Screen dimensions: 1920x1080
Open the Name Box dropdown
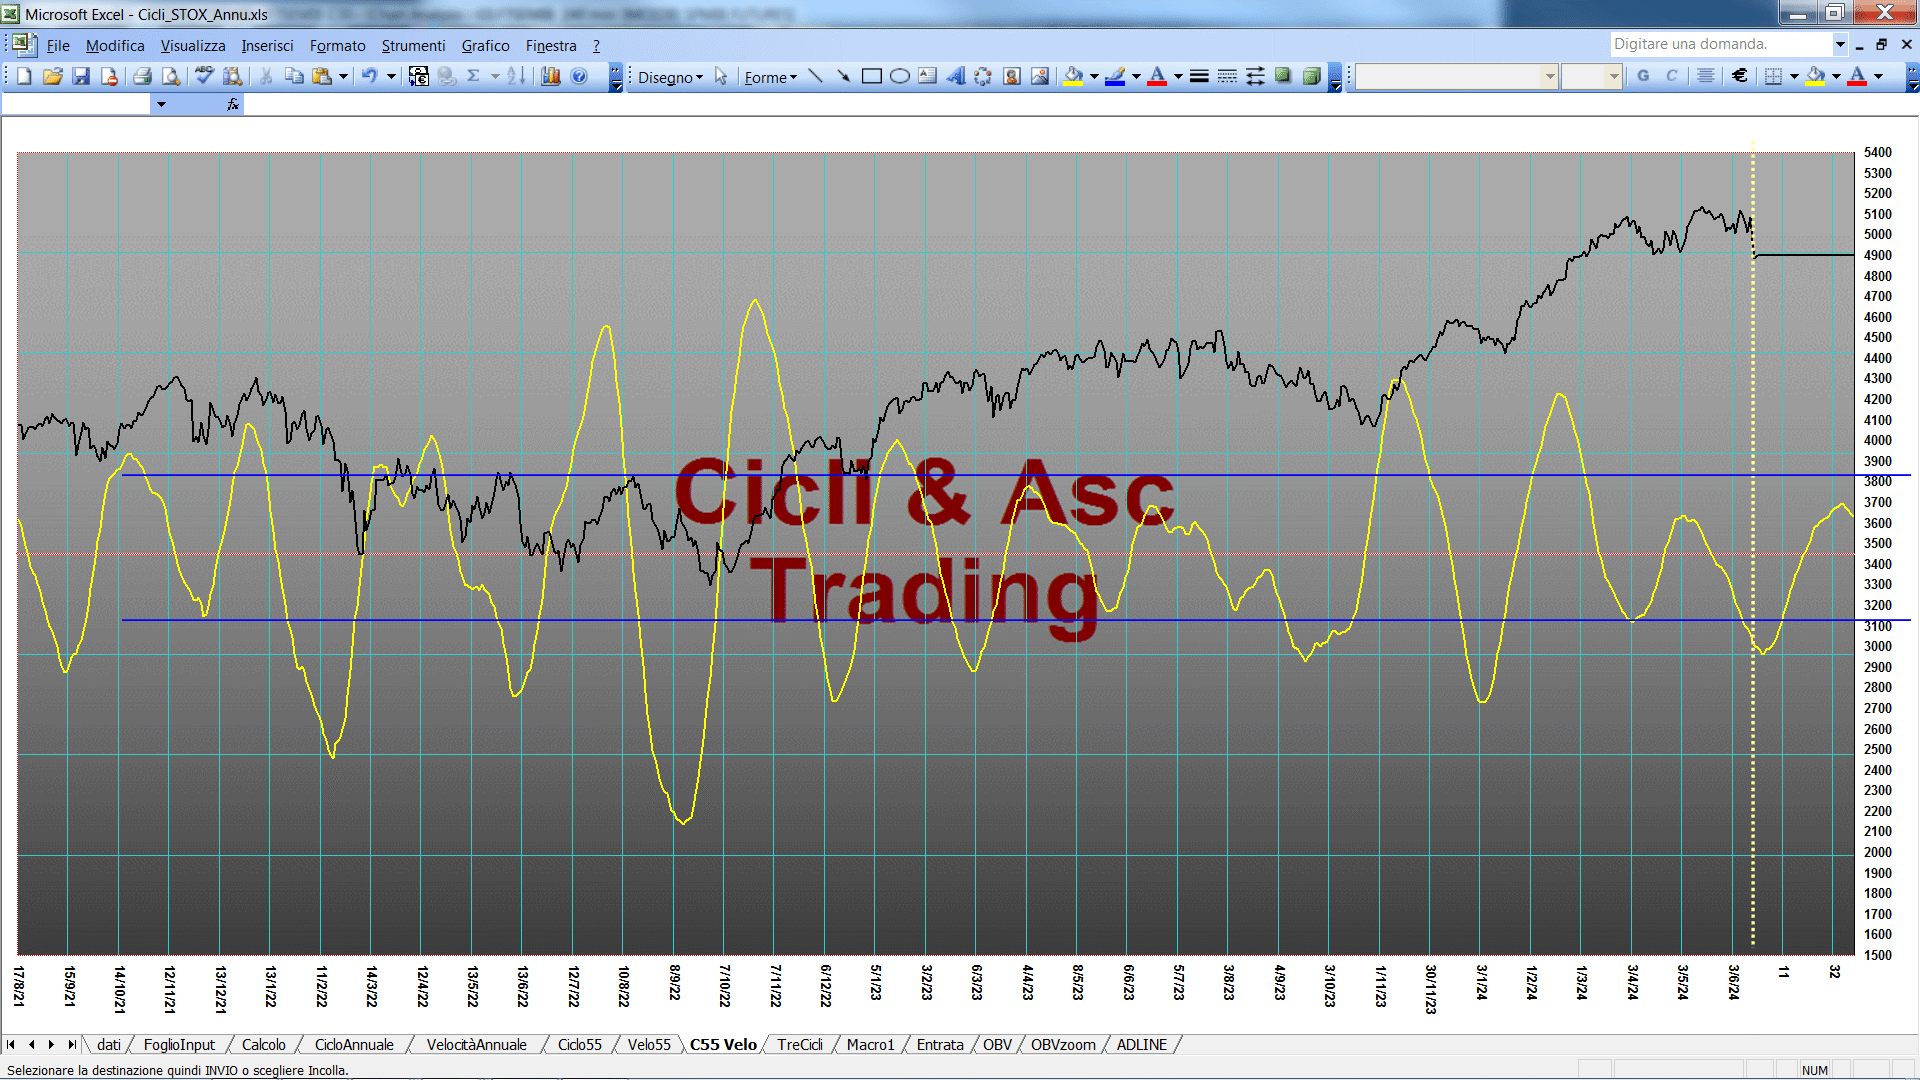[161, 104]
